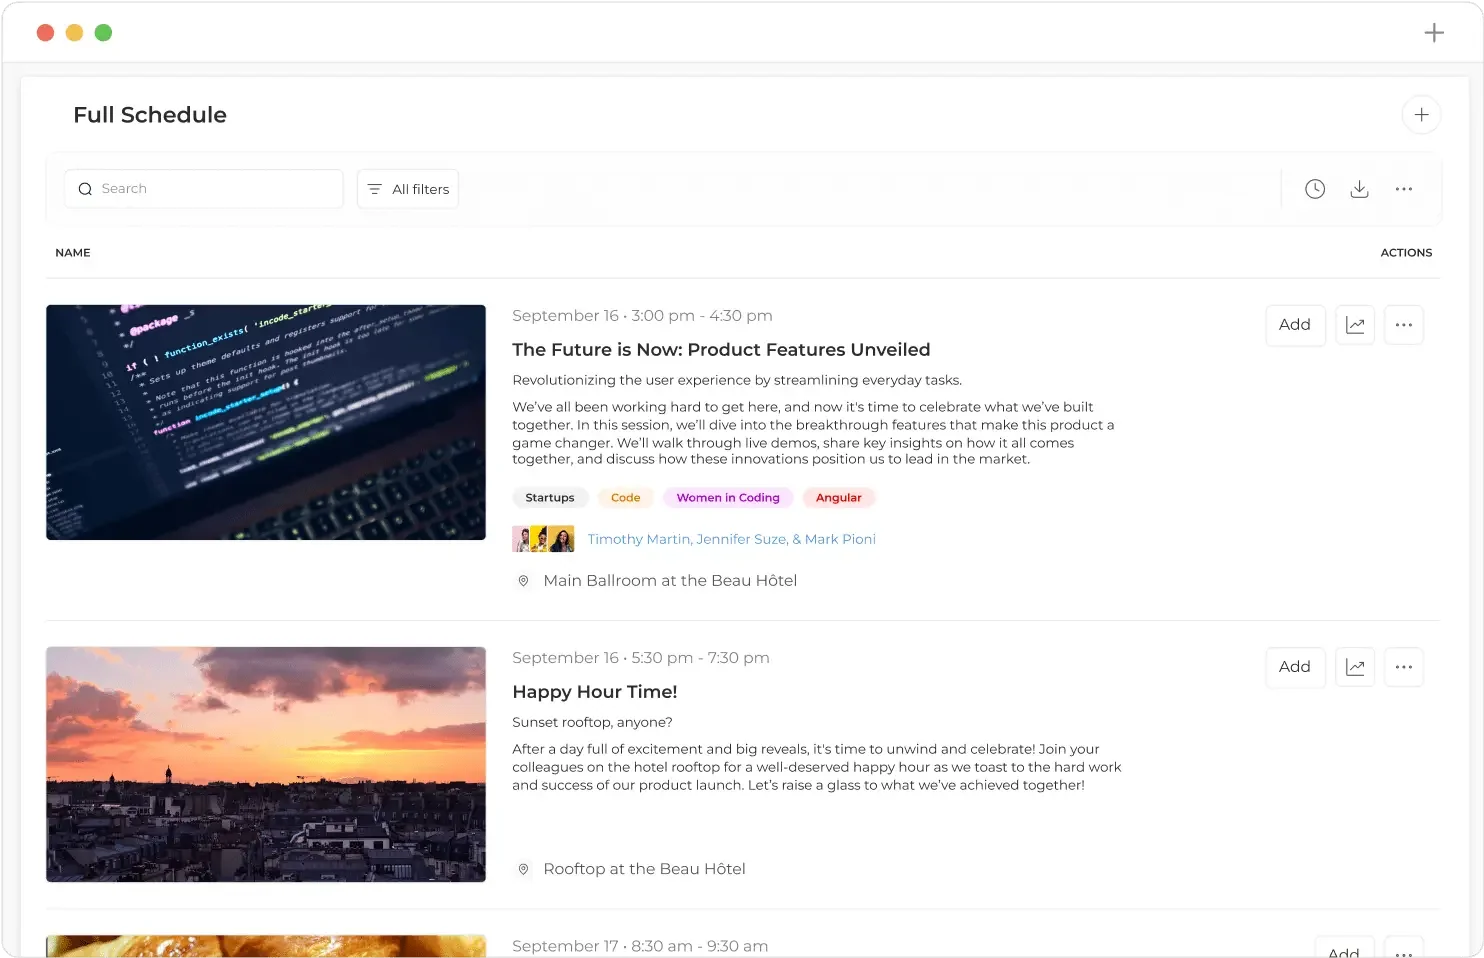Add the Product Features Unveiled session
This screenshot has width=1484, height=958.
(x=1295, y=325)
